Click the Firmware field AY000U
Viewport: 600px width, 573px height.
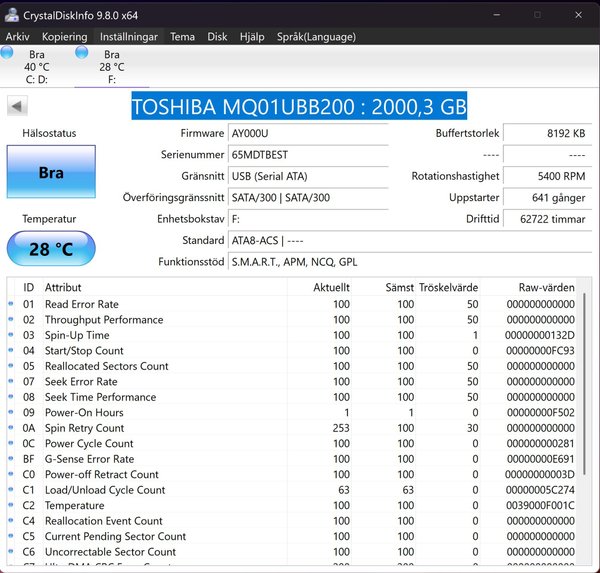[308, 134]
